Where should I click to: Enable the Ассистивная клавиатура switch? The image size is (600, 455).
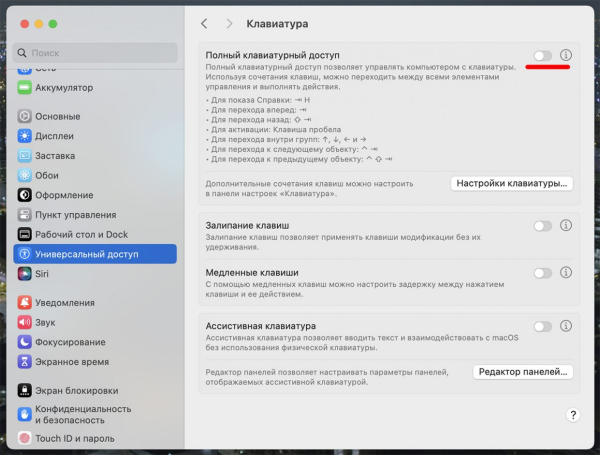pos(543,326)
